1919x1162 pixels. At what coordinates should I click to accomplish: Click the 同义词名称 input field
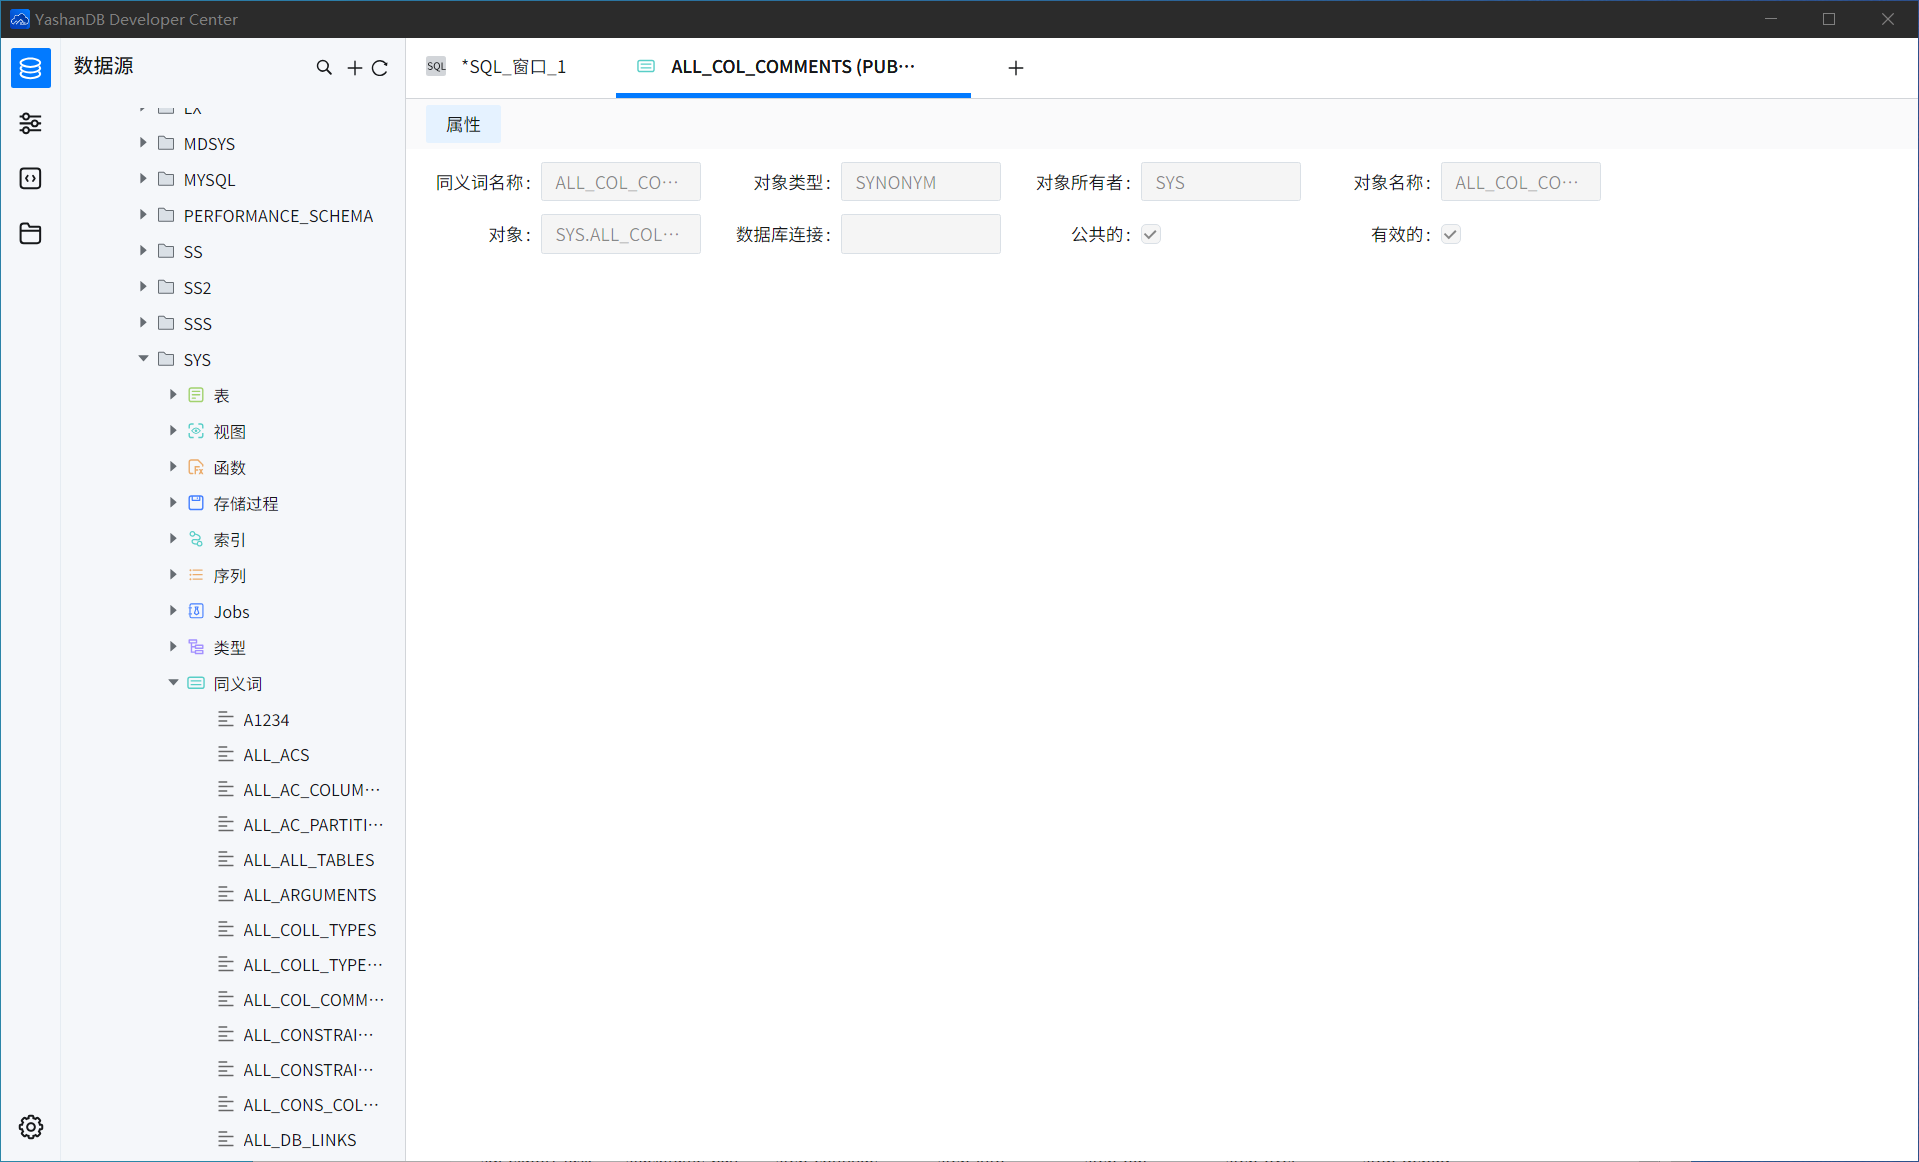pyautogui.click(x=621, y=182)
